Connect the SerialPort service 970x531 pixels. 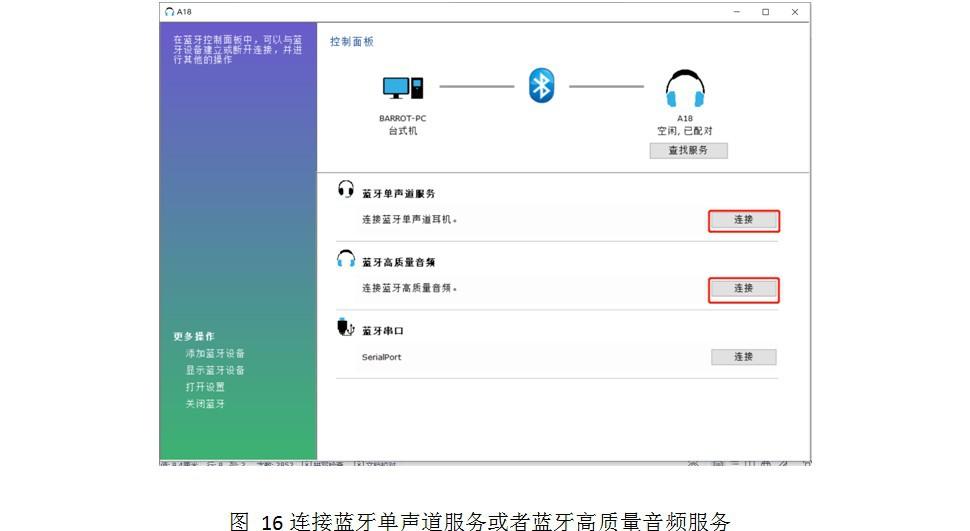(x=743, y=357)
